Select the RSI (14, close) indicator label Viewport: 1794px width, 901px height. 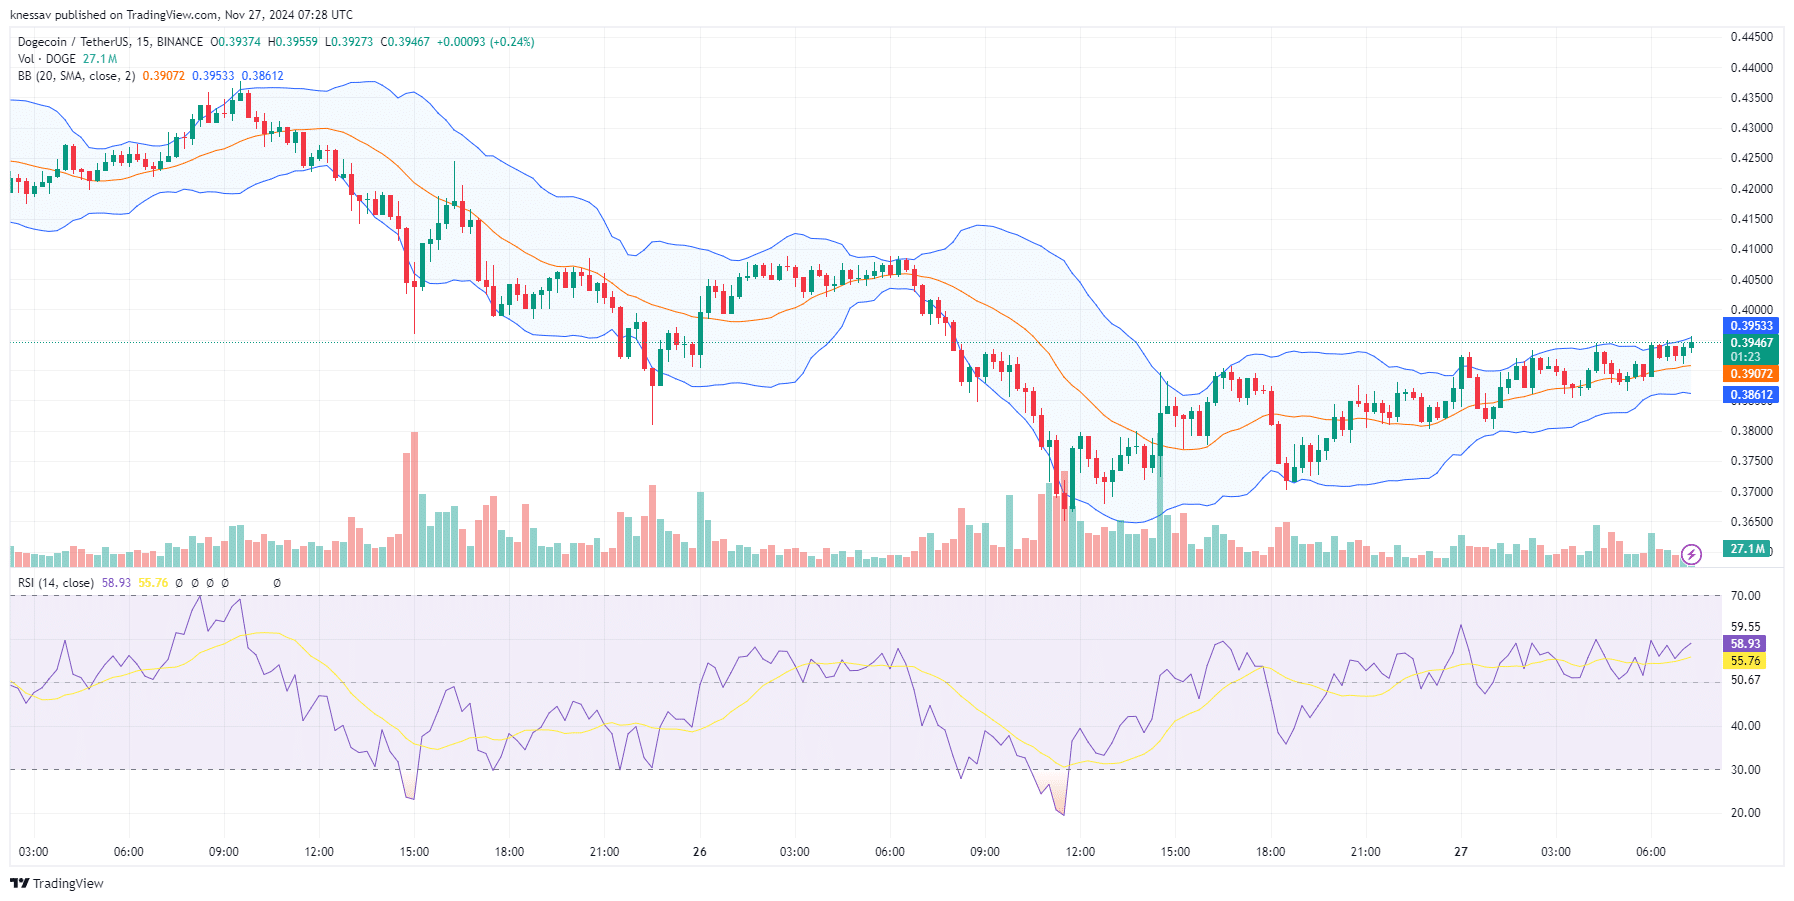(x=56, y=583)
